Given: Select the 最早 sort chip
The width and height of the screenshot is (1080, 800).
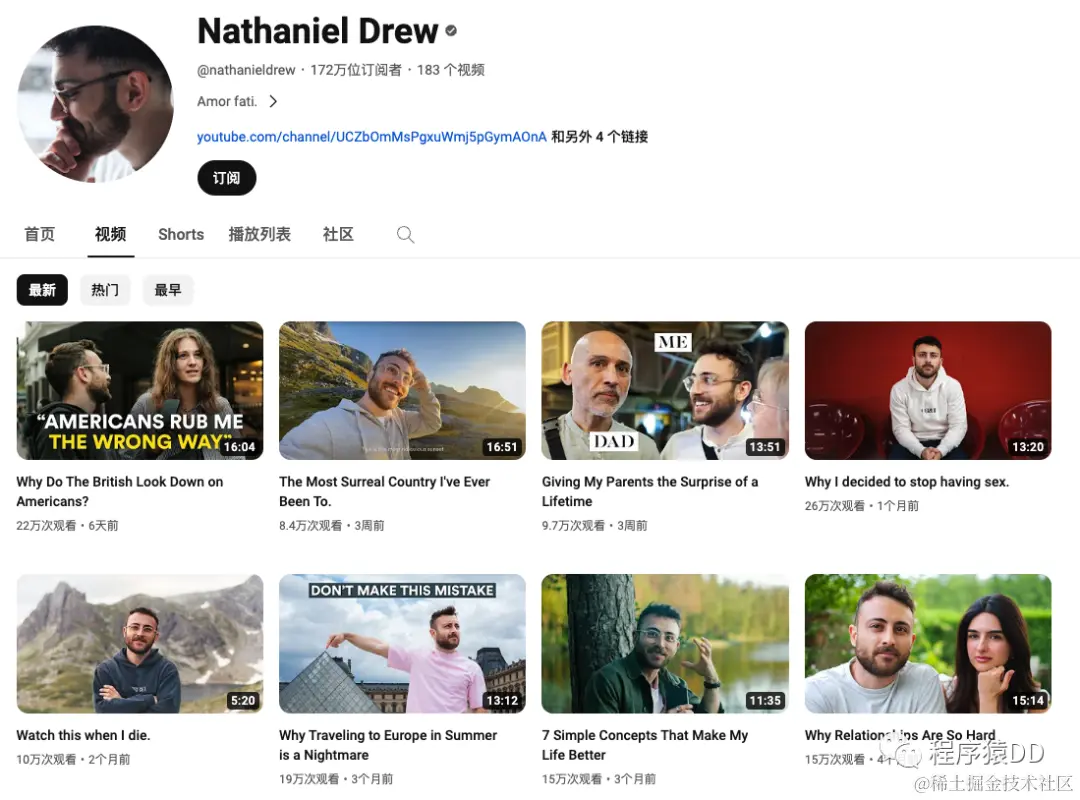Looking at the screenshot, I should click(x=167, y=290).
